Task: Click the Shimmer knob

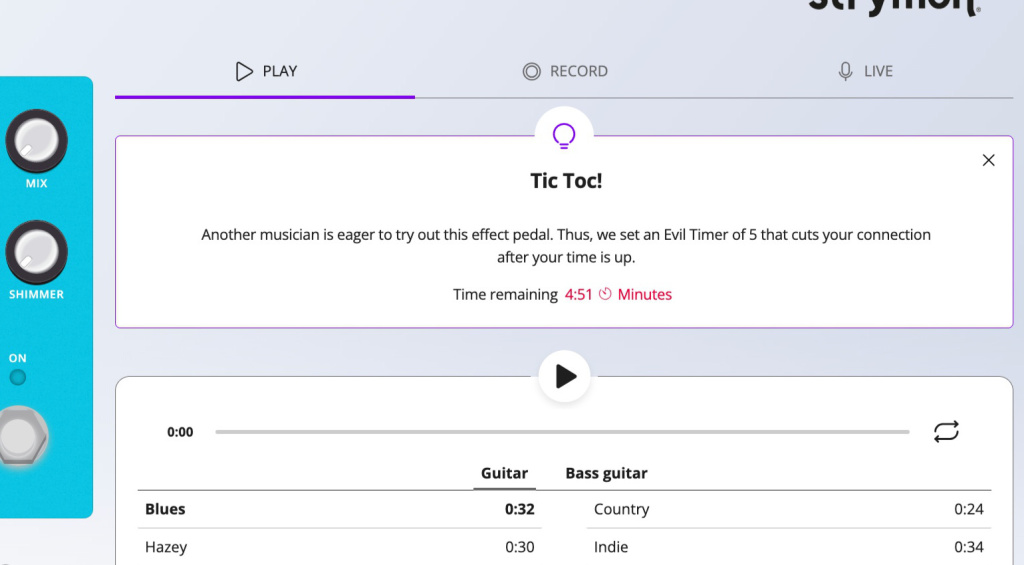Action: coord(37,251)
